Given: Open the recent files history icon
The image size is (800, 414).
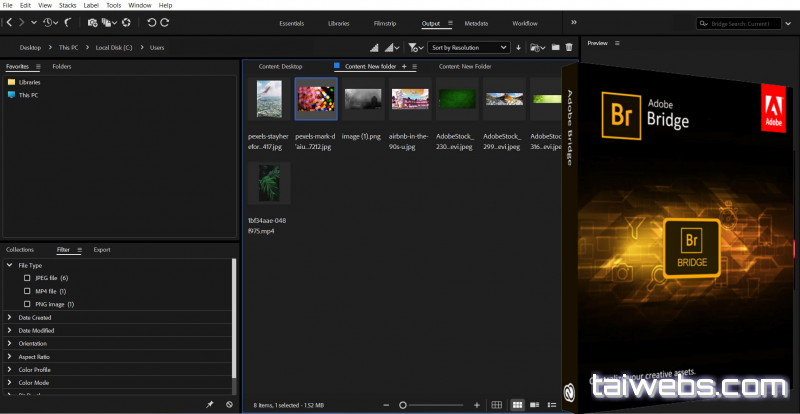Looking at the screenshot, I should click(x=49, y=22).
